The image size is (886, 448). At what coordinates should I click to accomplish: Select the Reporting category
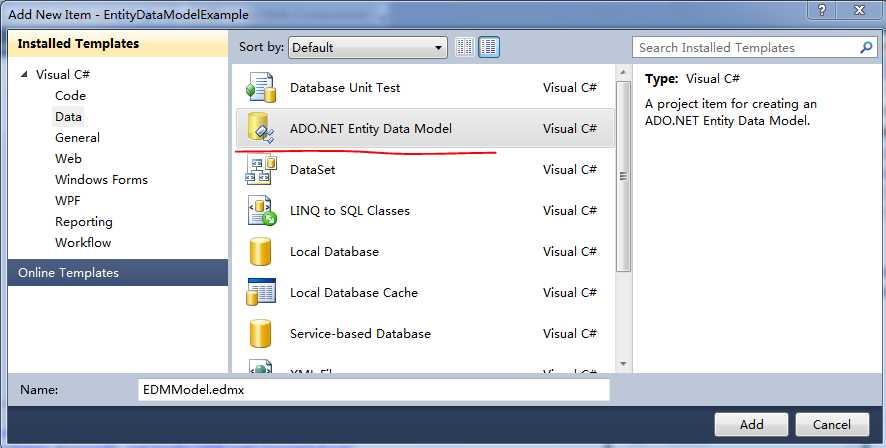(x=84, y=221)
